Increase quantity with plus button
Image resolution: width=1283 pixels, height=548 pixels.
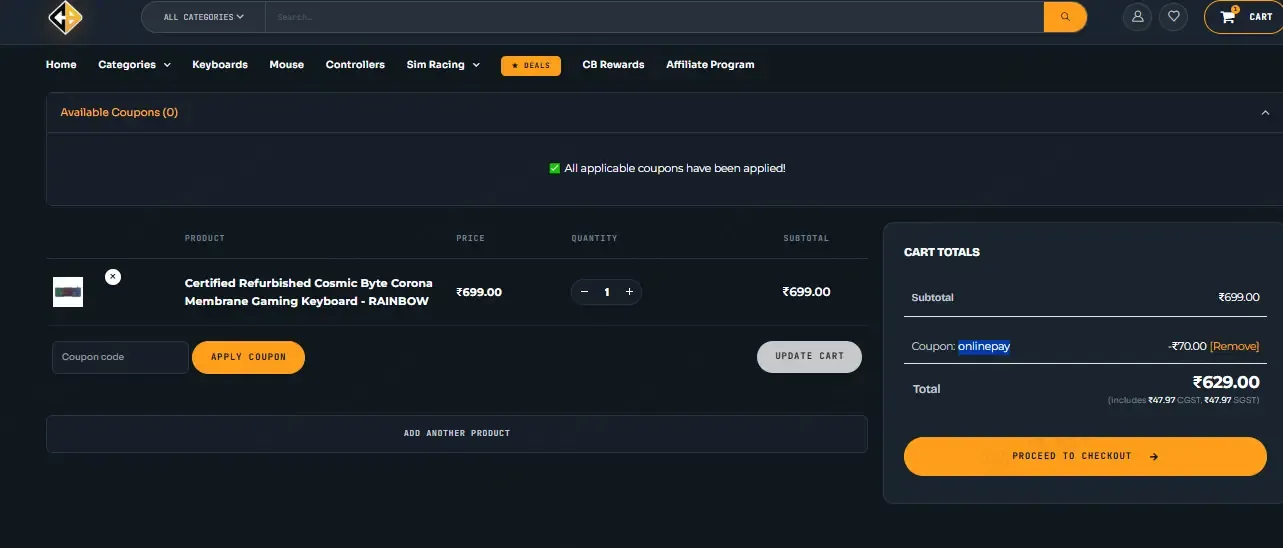click(629, 292)
